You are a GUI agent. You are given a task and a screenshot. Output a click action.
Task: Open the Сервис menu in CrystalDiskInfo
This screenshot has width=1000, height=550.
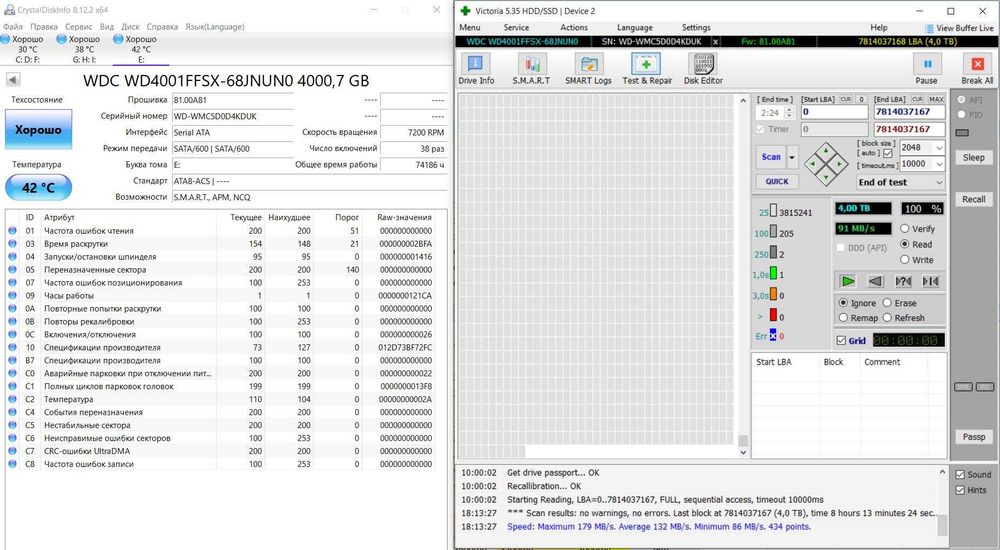pos(79,27)
